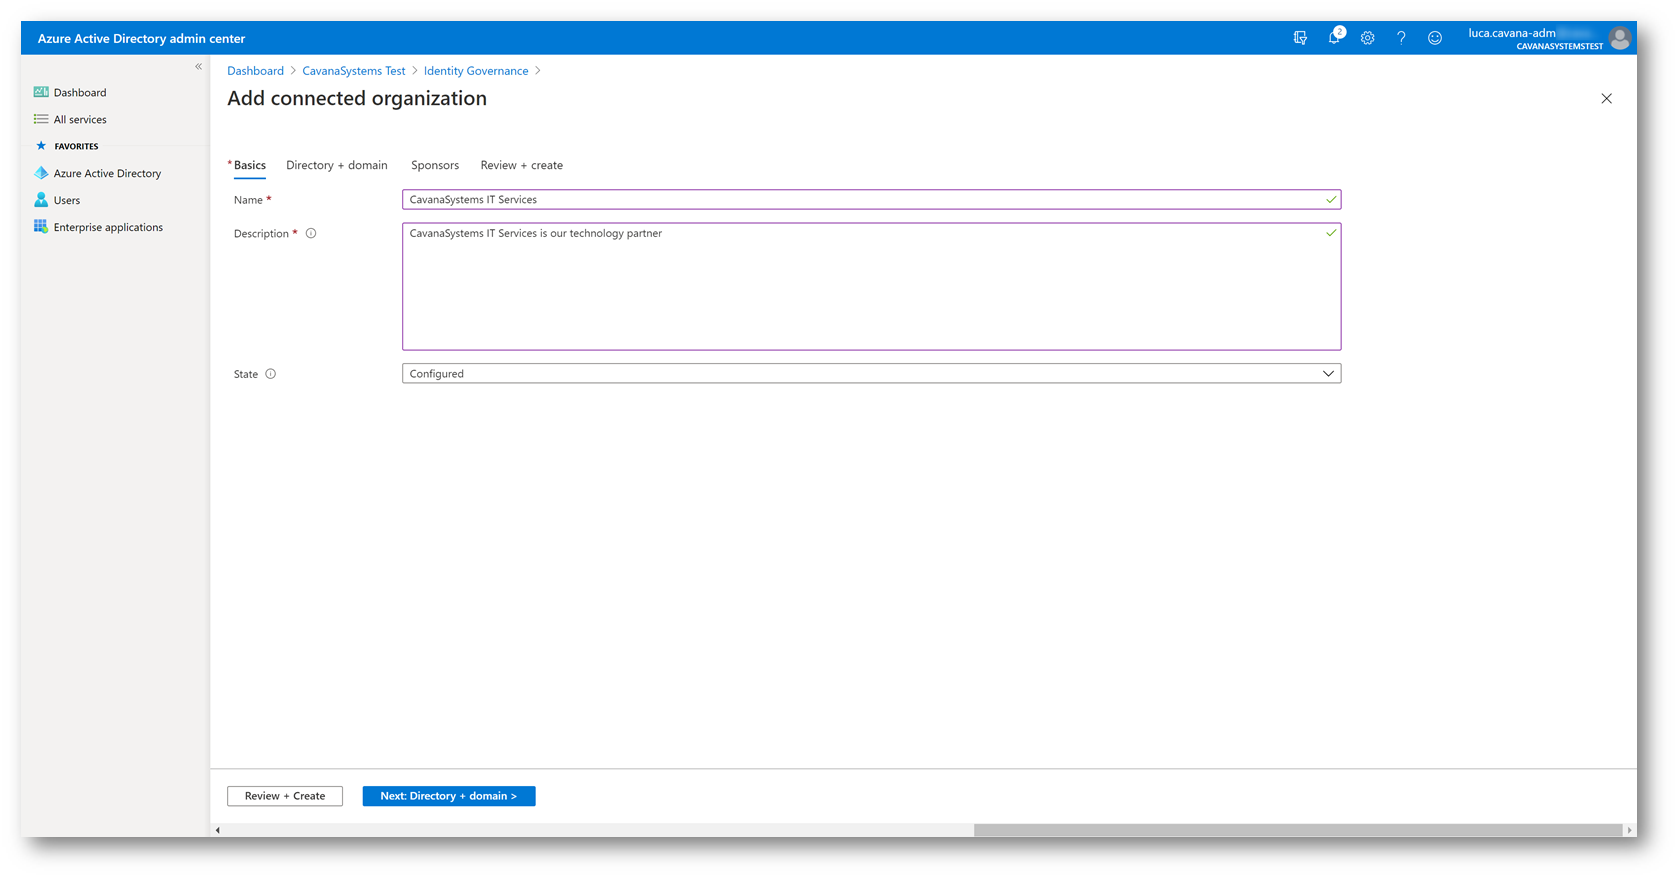
Task: Open the help question mark
Action: 1401,38
